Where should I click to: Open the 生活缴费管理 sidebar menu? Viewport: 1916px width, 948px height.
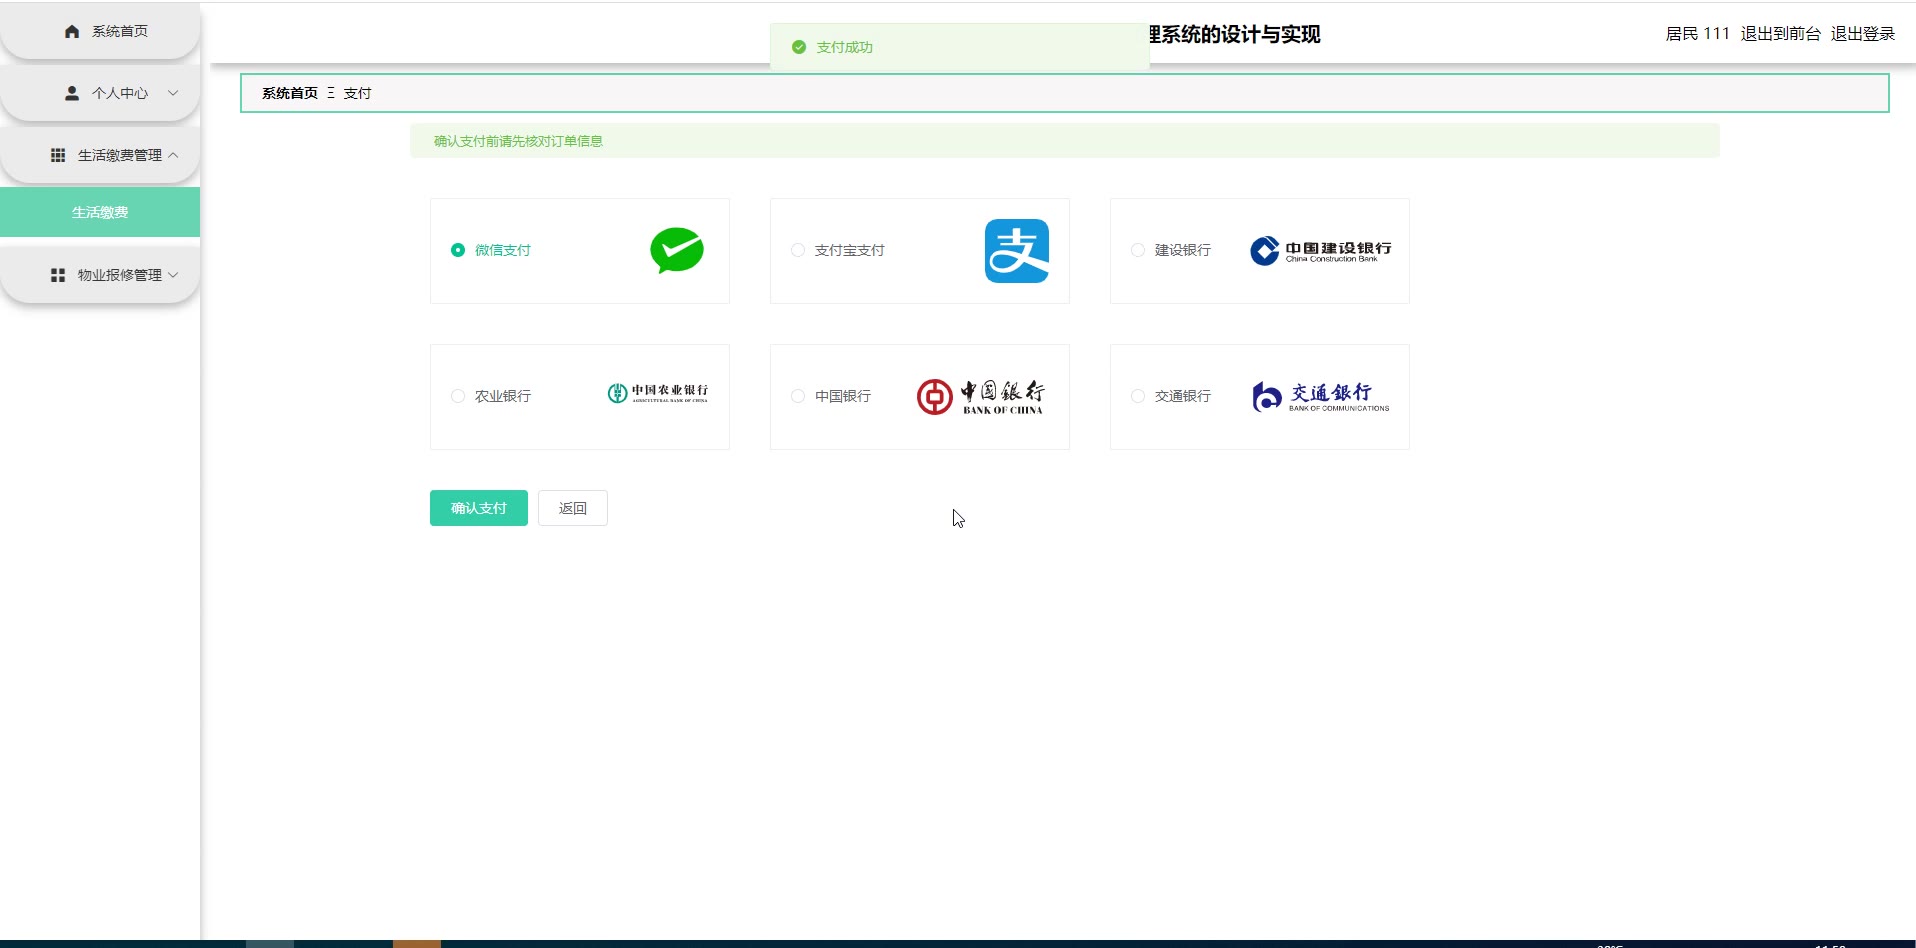(x=100, y=155)
